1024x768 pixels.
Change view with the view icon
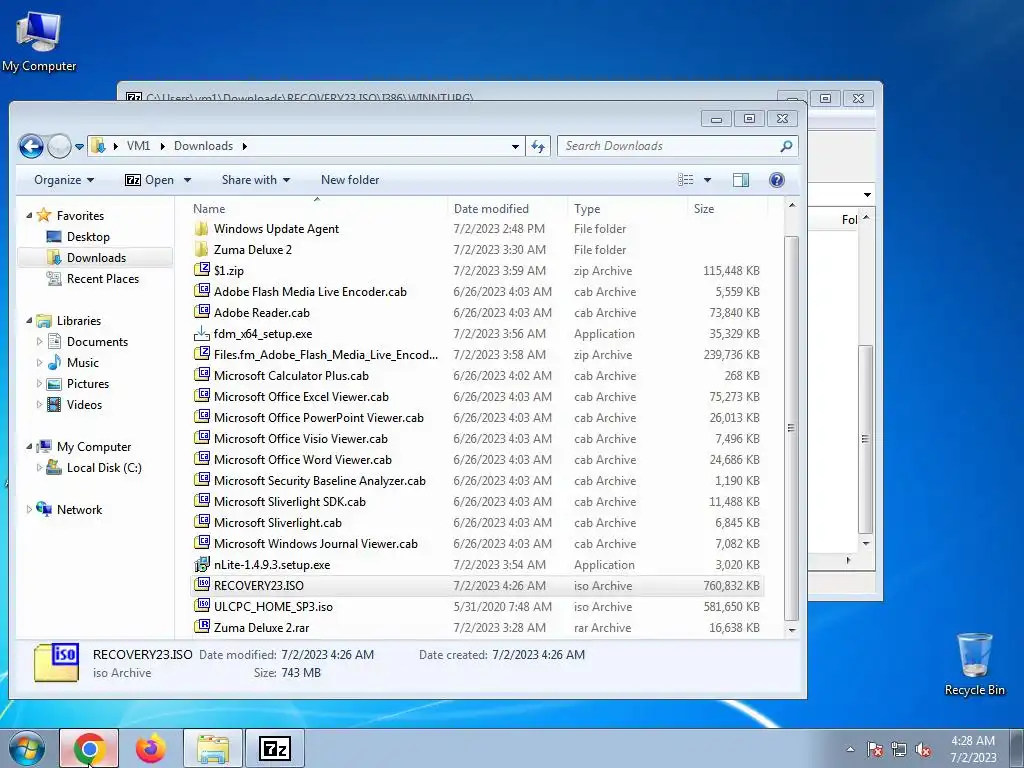[685, 180]
